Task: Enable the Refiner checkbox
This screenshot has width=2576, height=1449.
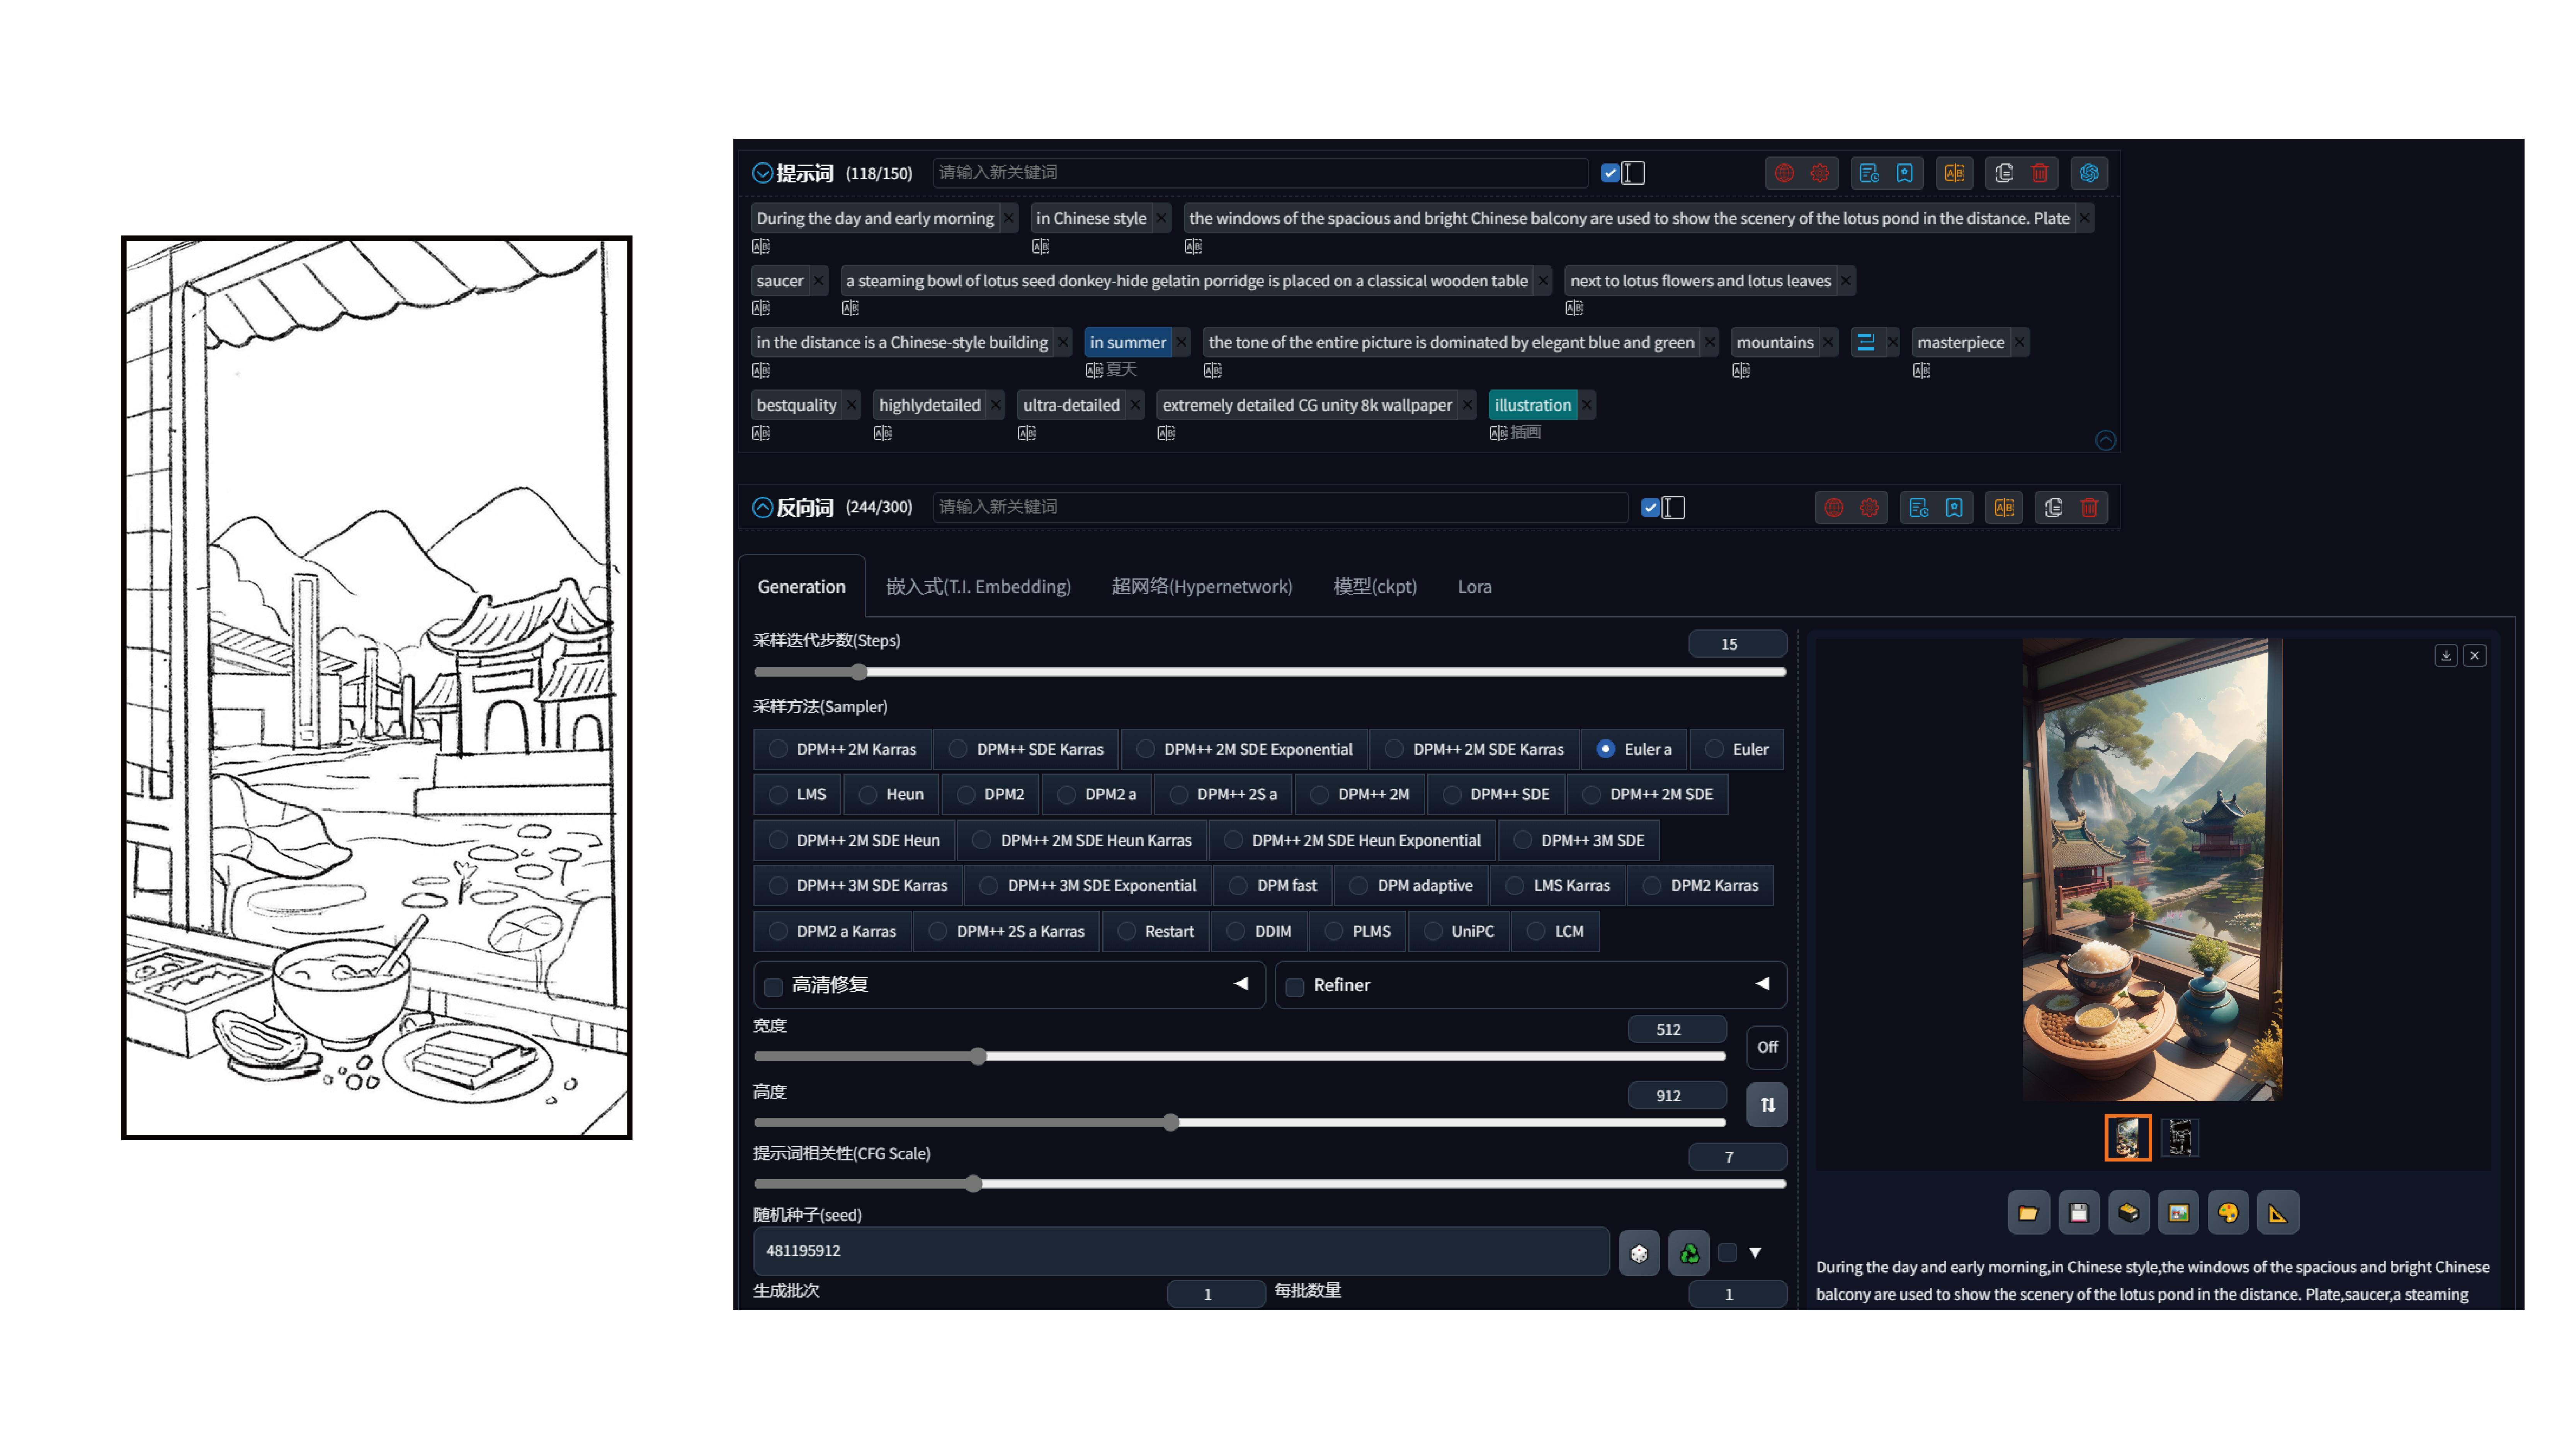Action: (1295, 987)
